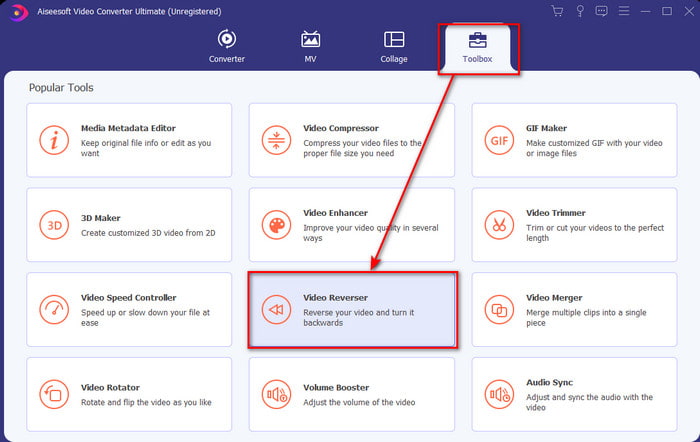This screenshot has height=442, width=700.
Task: Open the hamburger menu icon
Action: click(624, 11)
